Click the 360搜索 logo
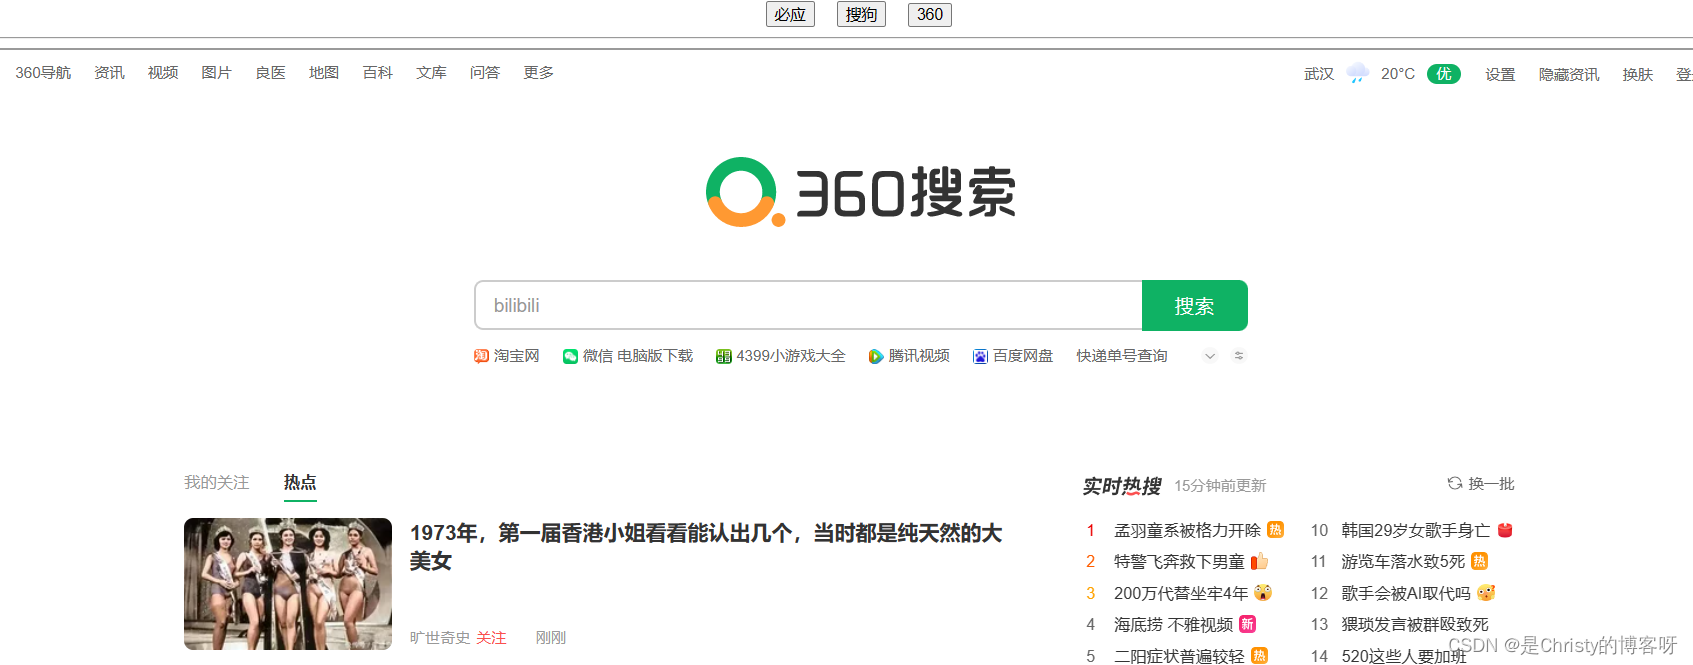This screenshot has width=1693, height=665. pyautogui.click(x=861, y=192)
